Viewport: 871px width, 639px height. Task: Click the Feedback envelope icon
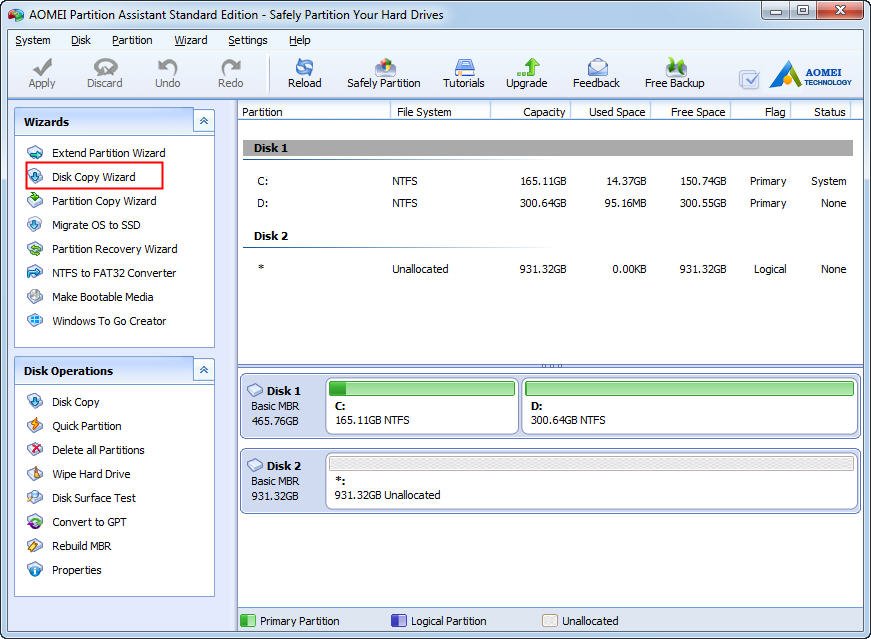click(596, 72)
